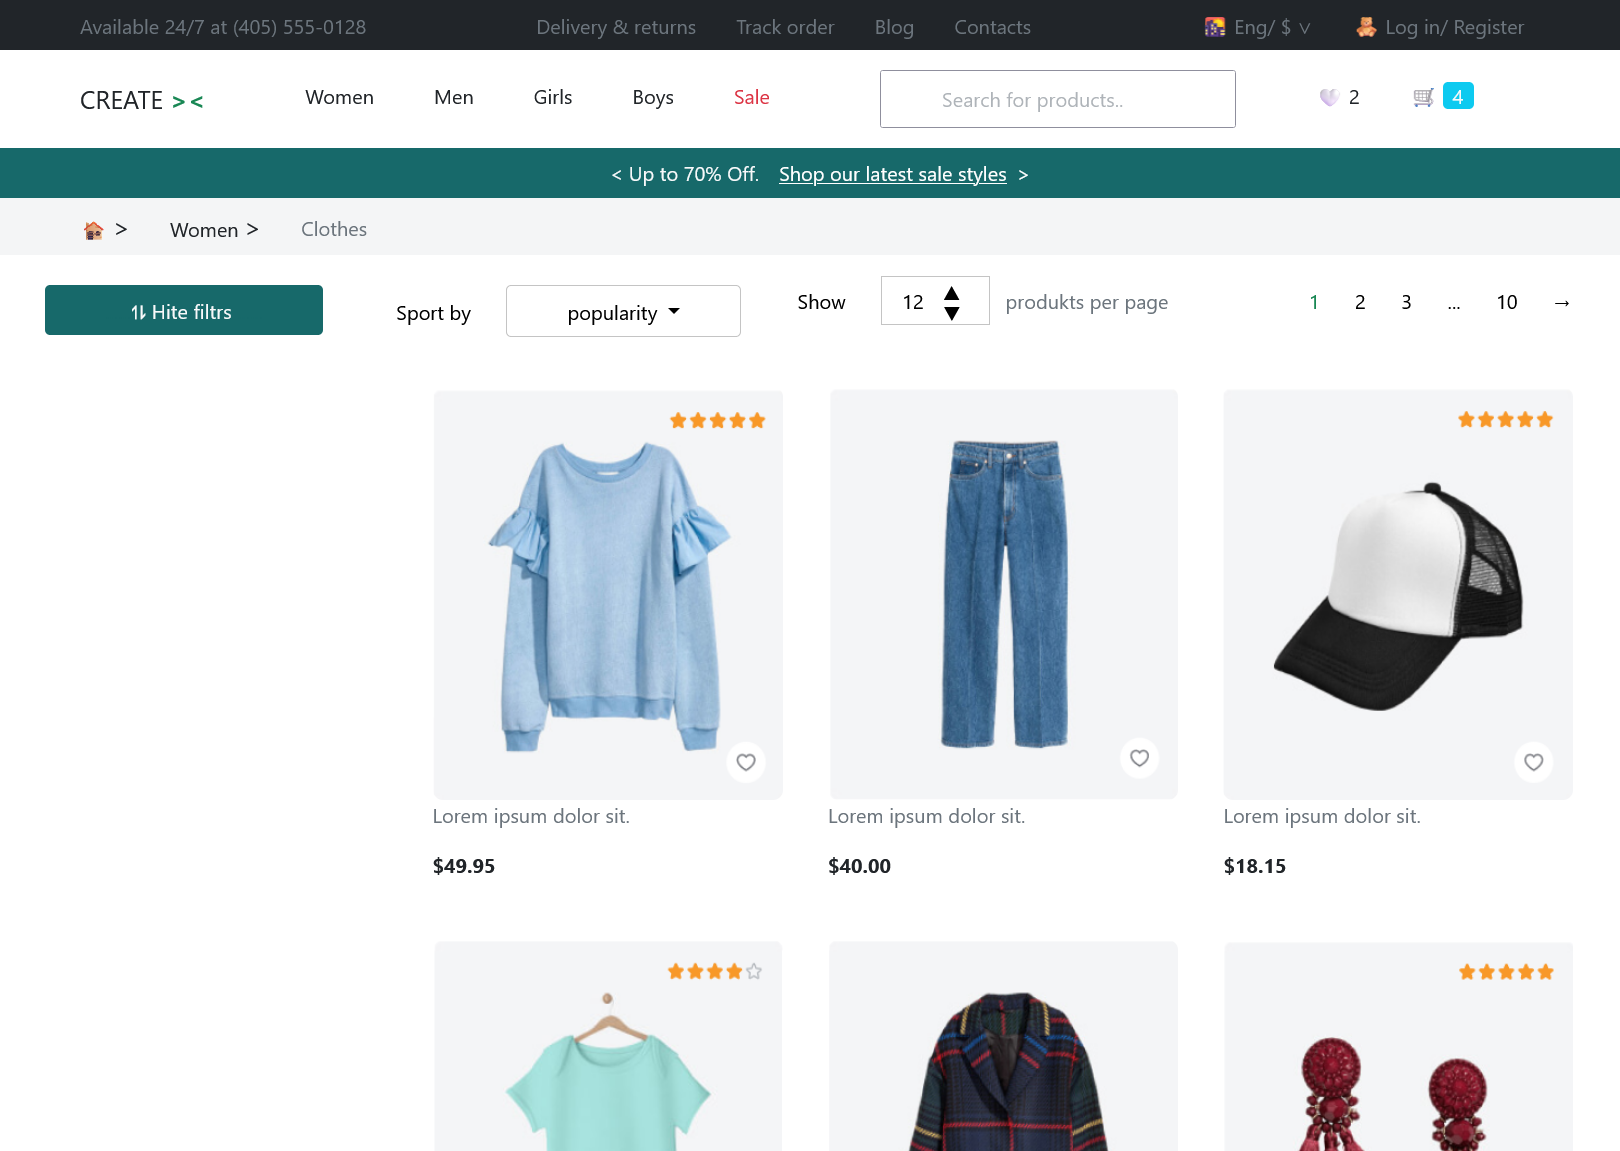Click the Hite filtrs button
Viewport: 1620px width, 1151px height.
pos(184,310)
